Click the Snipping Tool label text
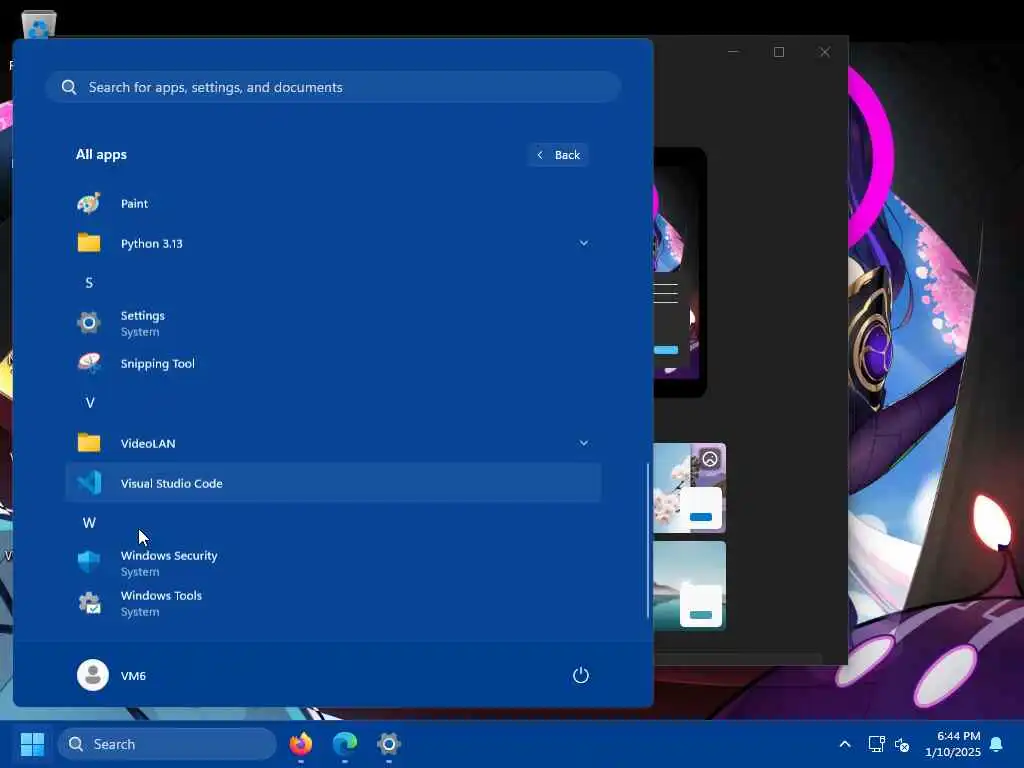1024x768 pixels. click(157, 364)
